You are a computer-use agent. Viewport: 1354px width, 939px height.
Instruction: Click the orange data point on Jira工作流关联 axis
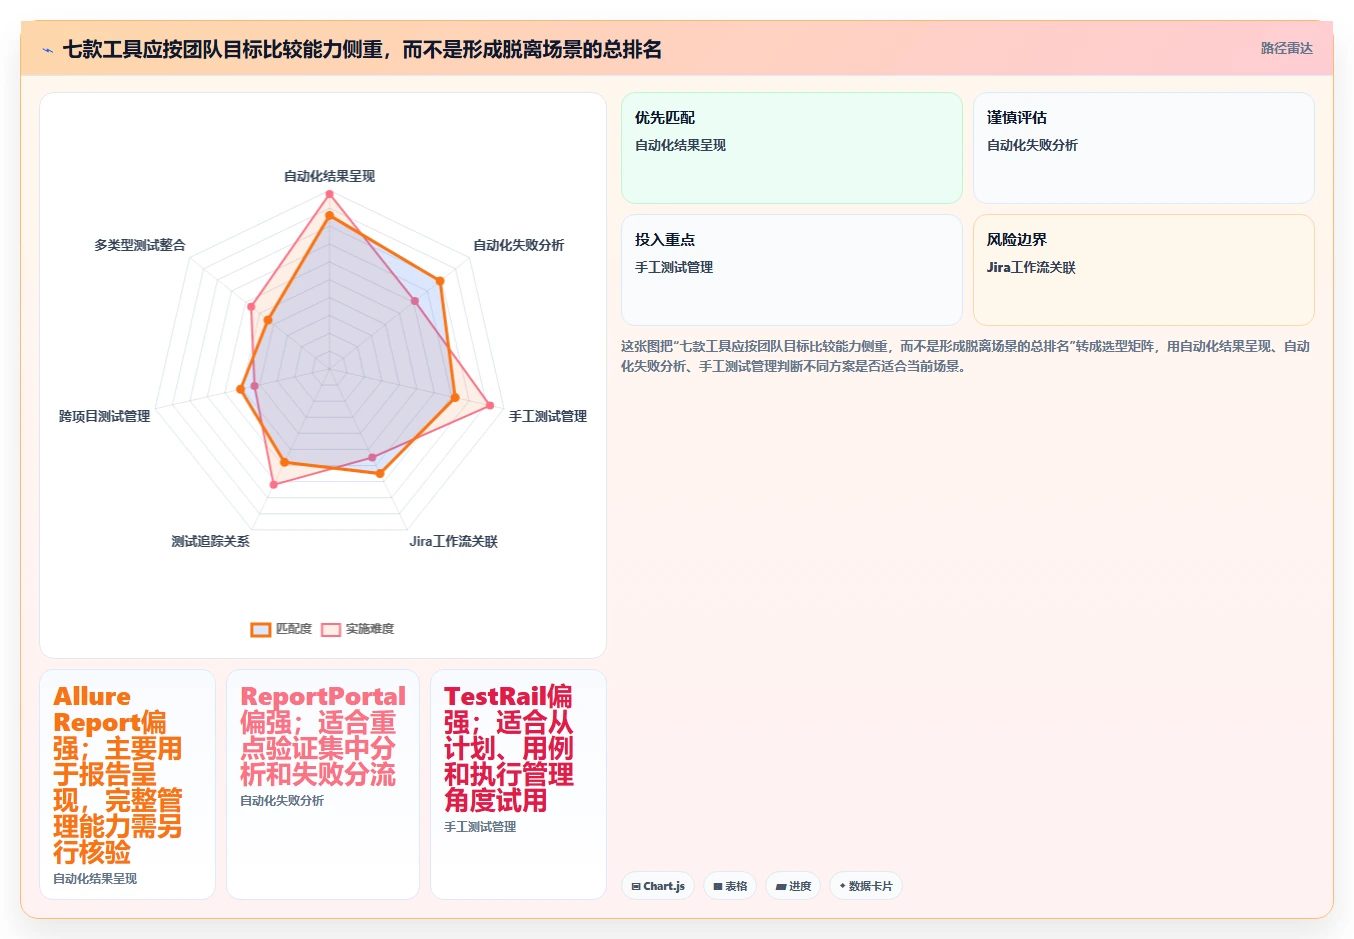click(x=380, y=473)
